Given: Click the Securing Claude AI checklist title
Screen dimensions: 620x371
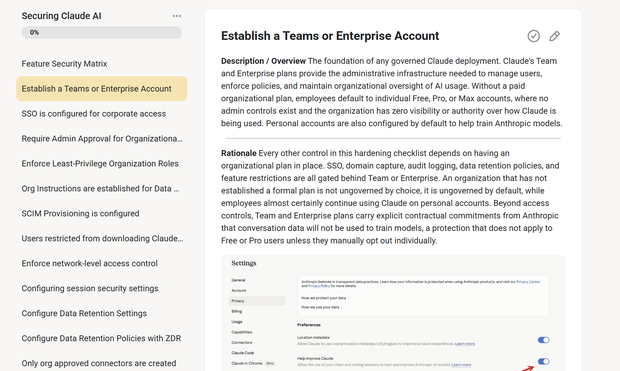Looking at the screenshot, I should 61,16.
